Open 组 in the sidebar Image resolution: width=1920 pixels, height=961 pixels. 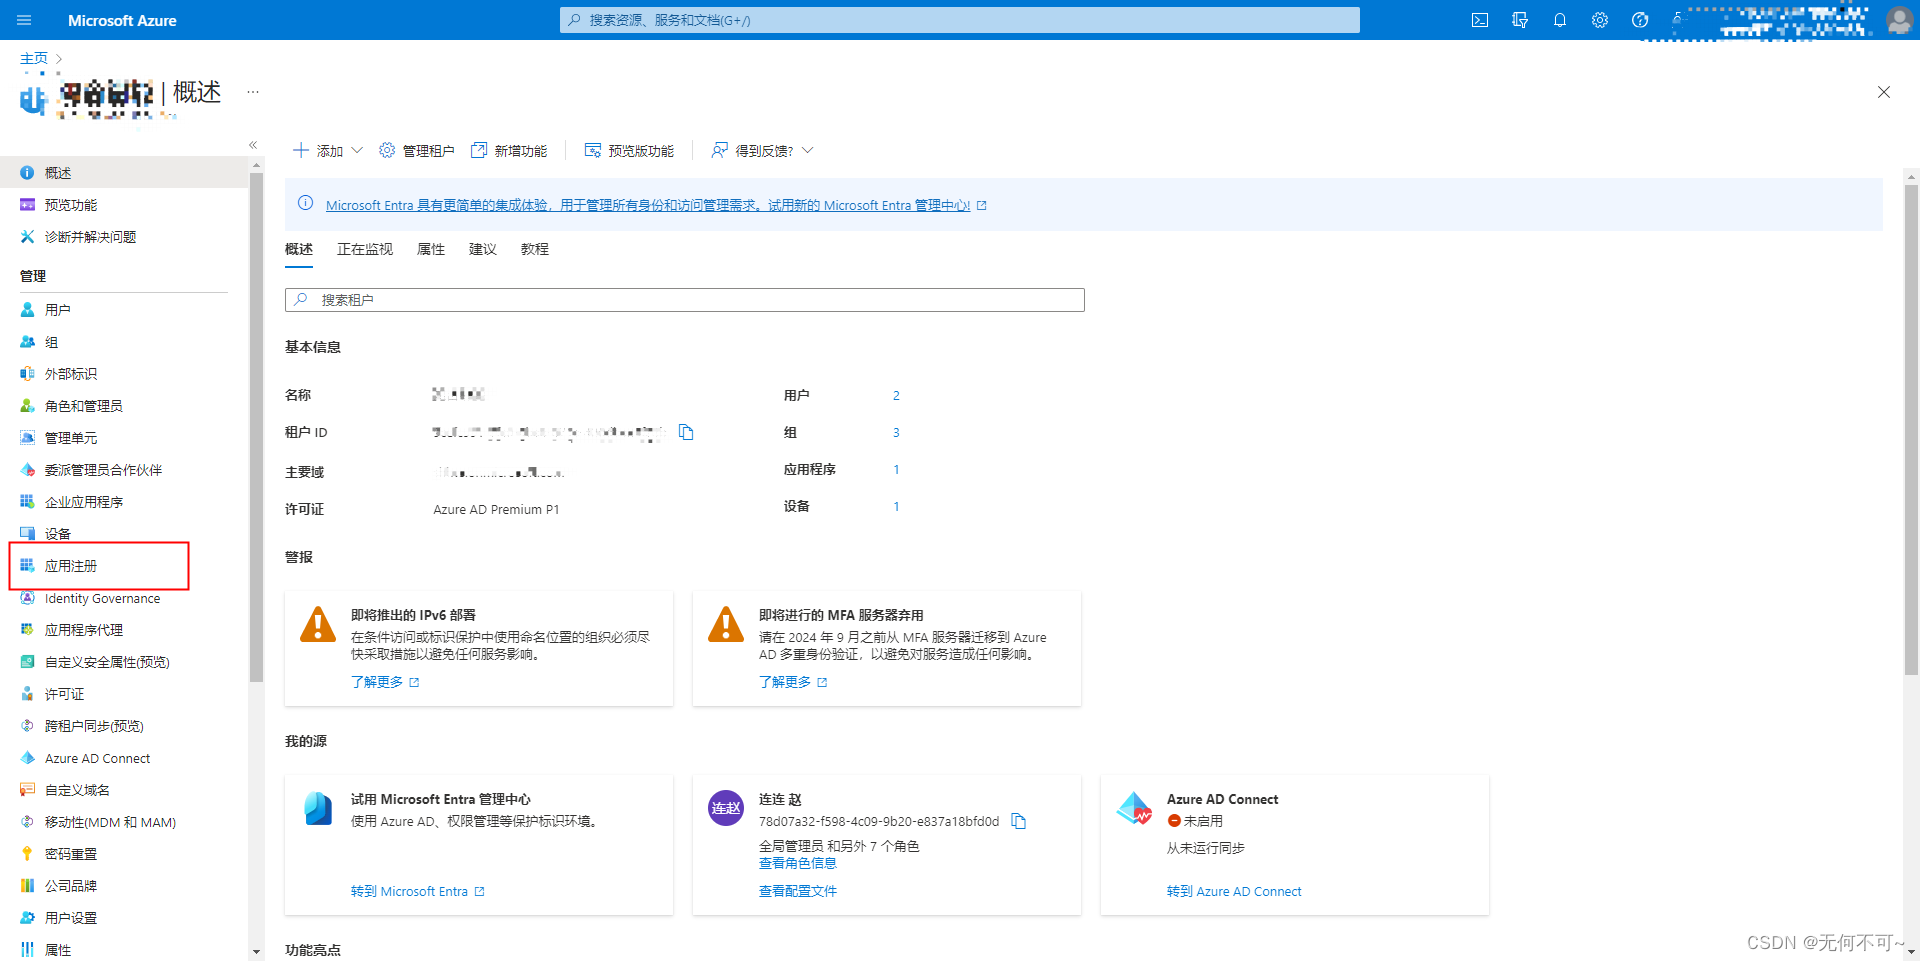tap(51, 342)
